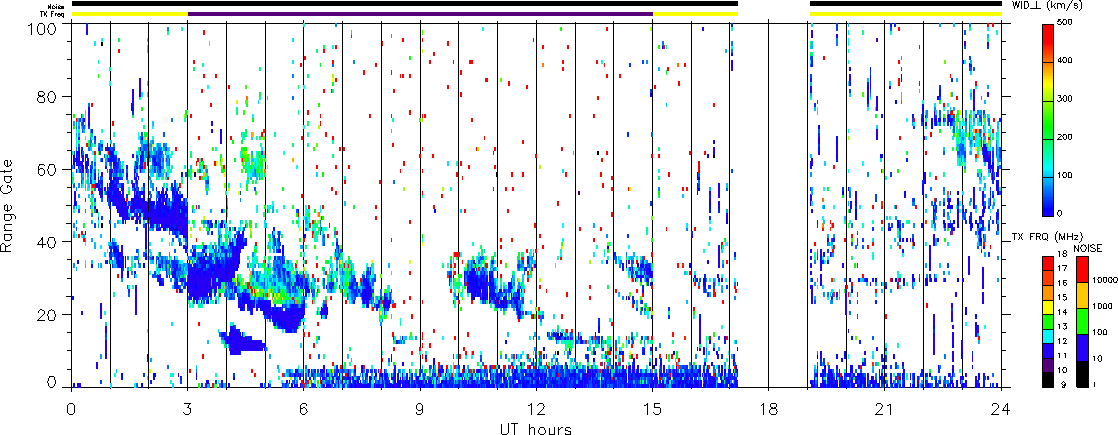Pick the green swatch in the NOISE legend
The image size is (1118, 435).
(1082, 321)
